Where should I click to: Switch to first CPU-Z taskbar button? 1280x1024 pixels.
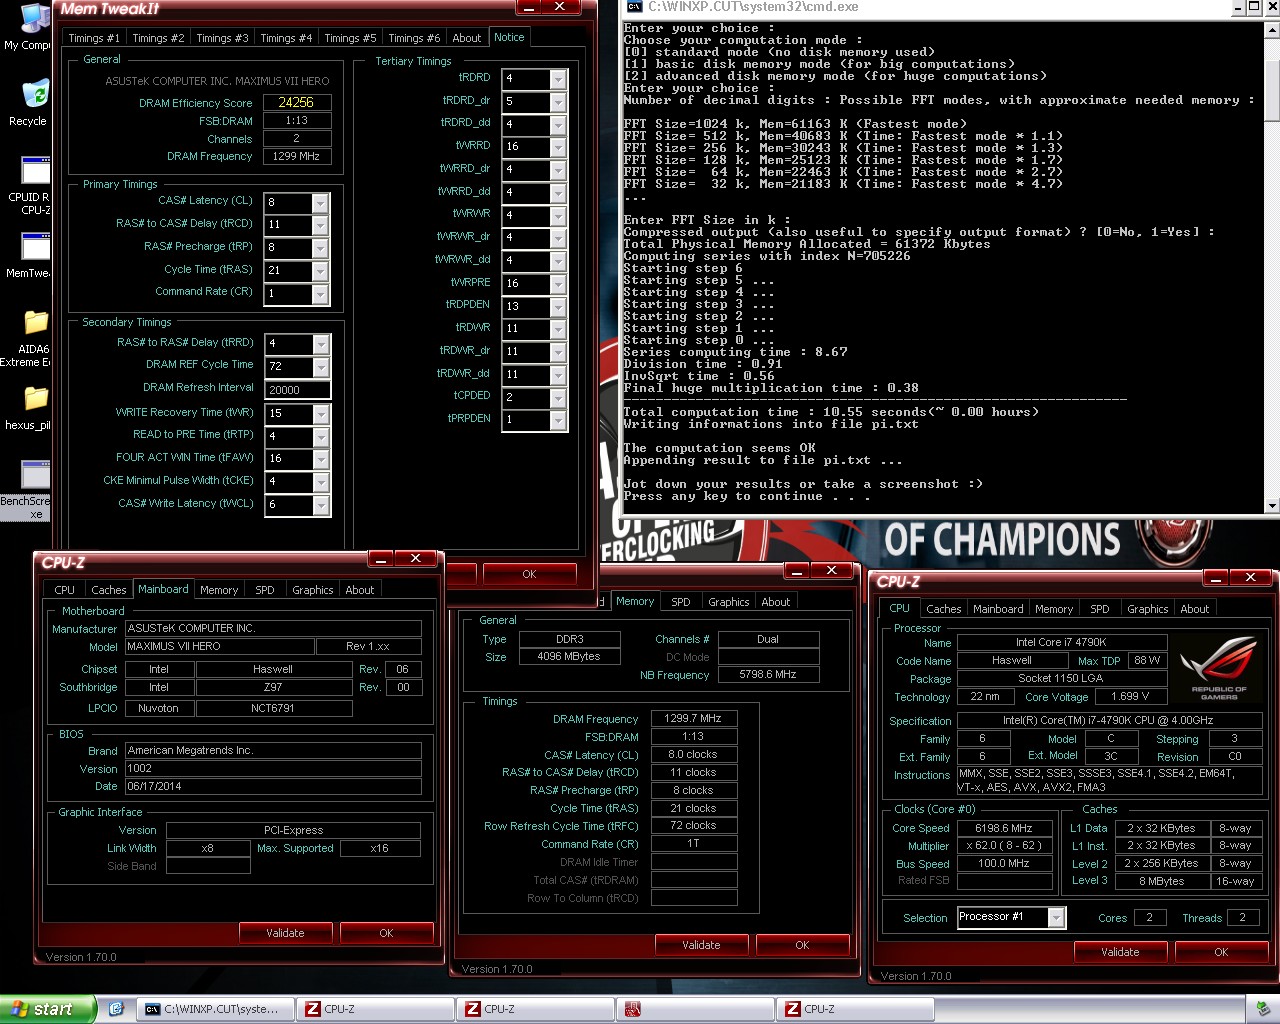pos(376,1009)
